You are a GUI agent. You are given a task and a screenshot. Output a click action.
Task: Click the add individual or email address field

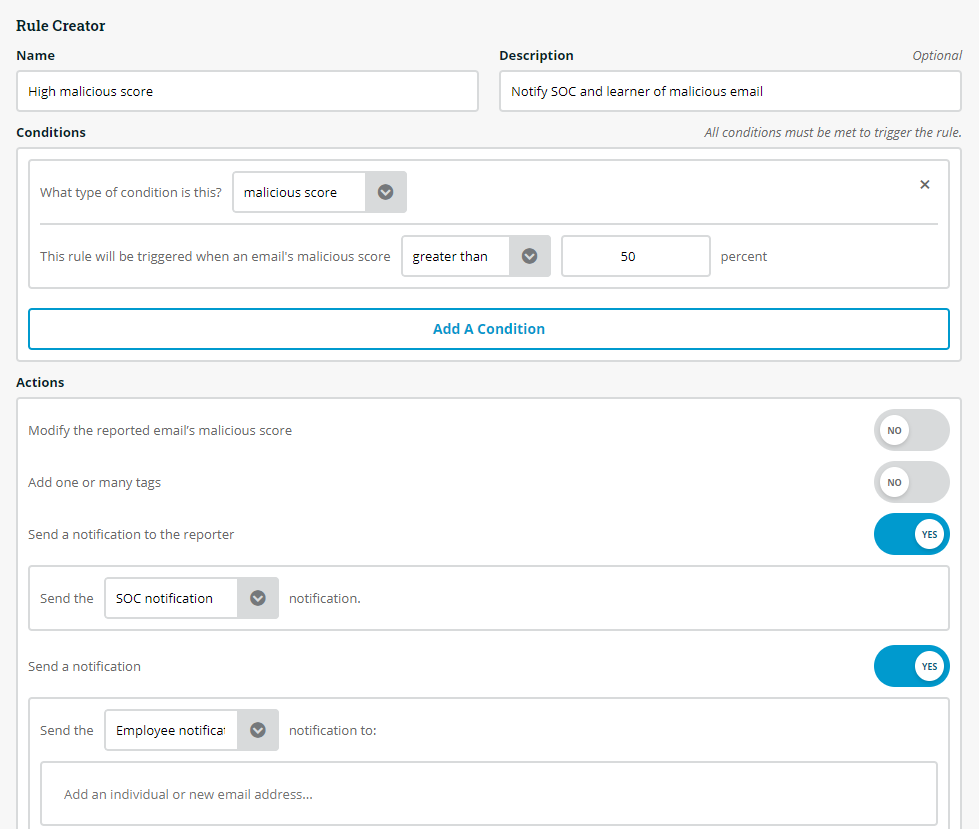pos(488,795)
